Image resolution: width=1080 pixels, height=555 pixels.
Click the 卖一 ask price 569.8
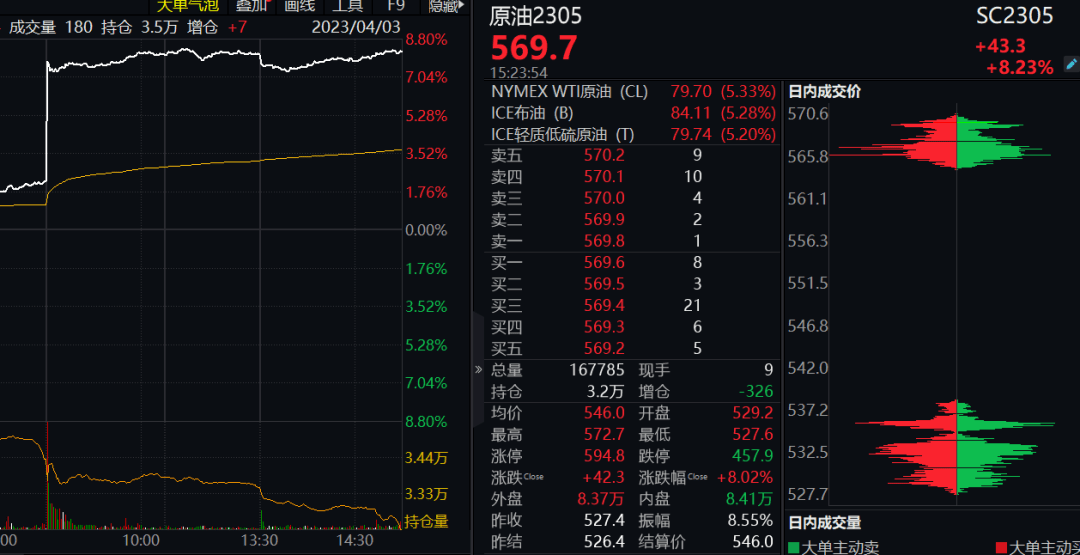pos(604,241)
